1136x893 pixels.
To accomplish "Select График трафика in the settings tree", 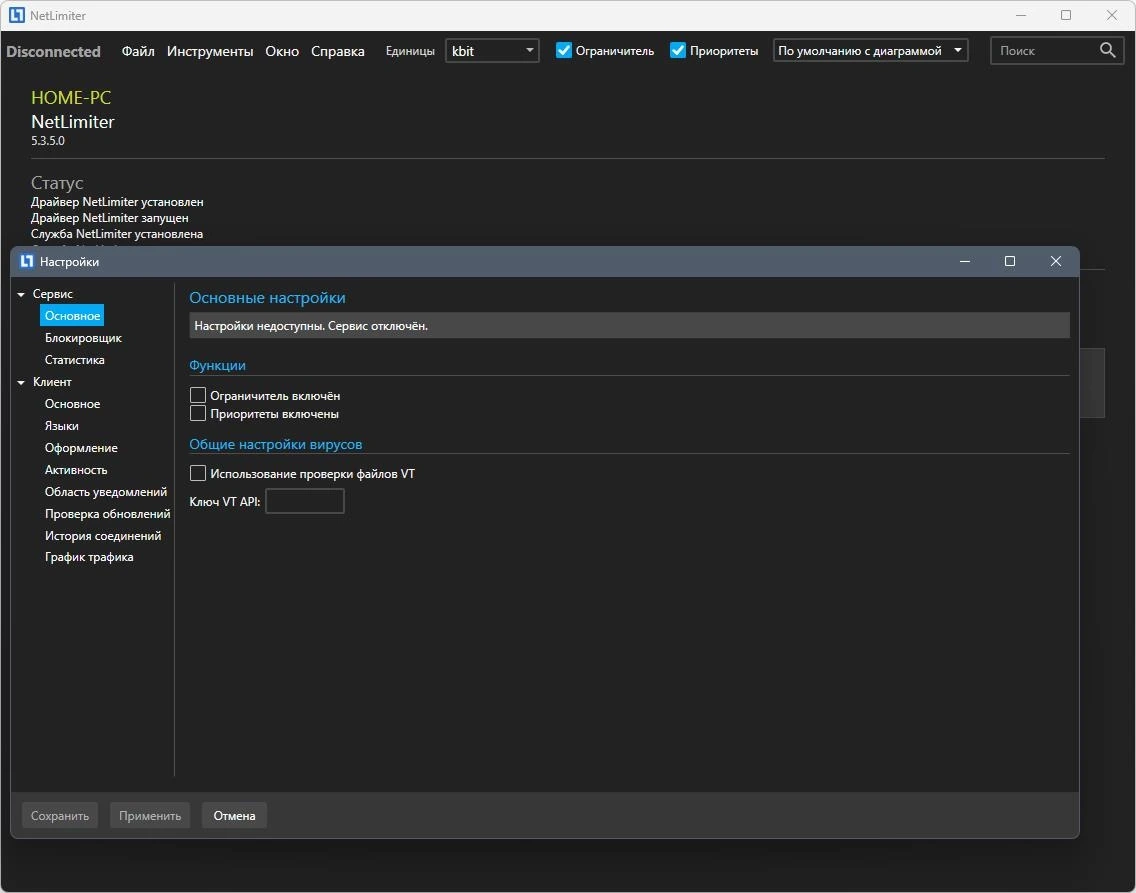I will click(x=89, y=557).
